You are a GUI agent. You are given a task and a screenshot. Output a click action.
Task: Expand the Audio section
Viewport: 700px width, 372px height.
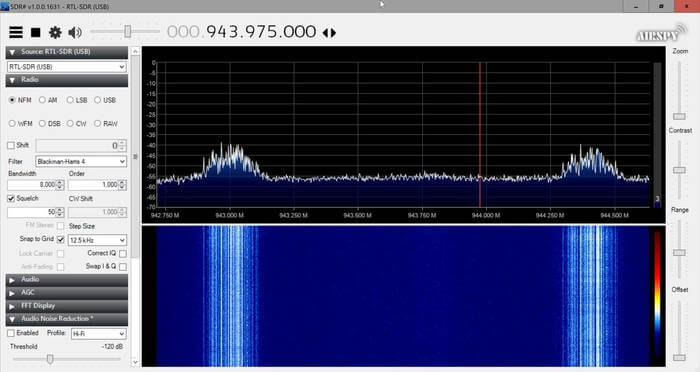[x=67, y=280]
